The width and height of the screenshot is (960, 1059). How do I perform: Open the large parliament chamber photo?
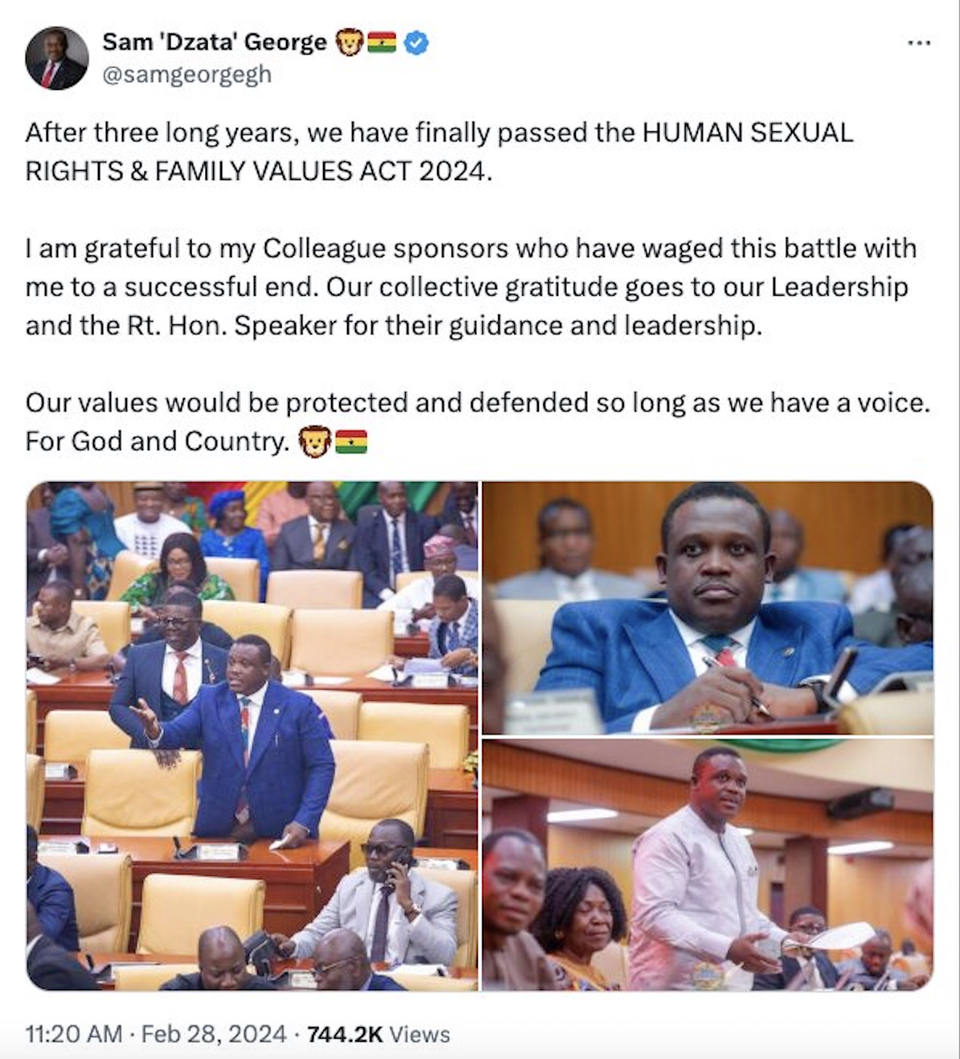pos(252,735)
